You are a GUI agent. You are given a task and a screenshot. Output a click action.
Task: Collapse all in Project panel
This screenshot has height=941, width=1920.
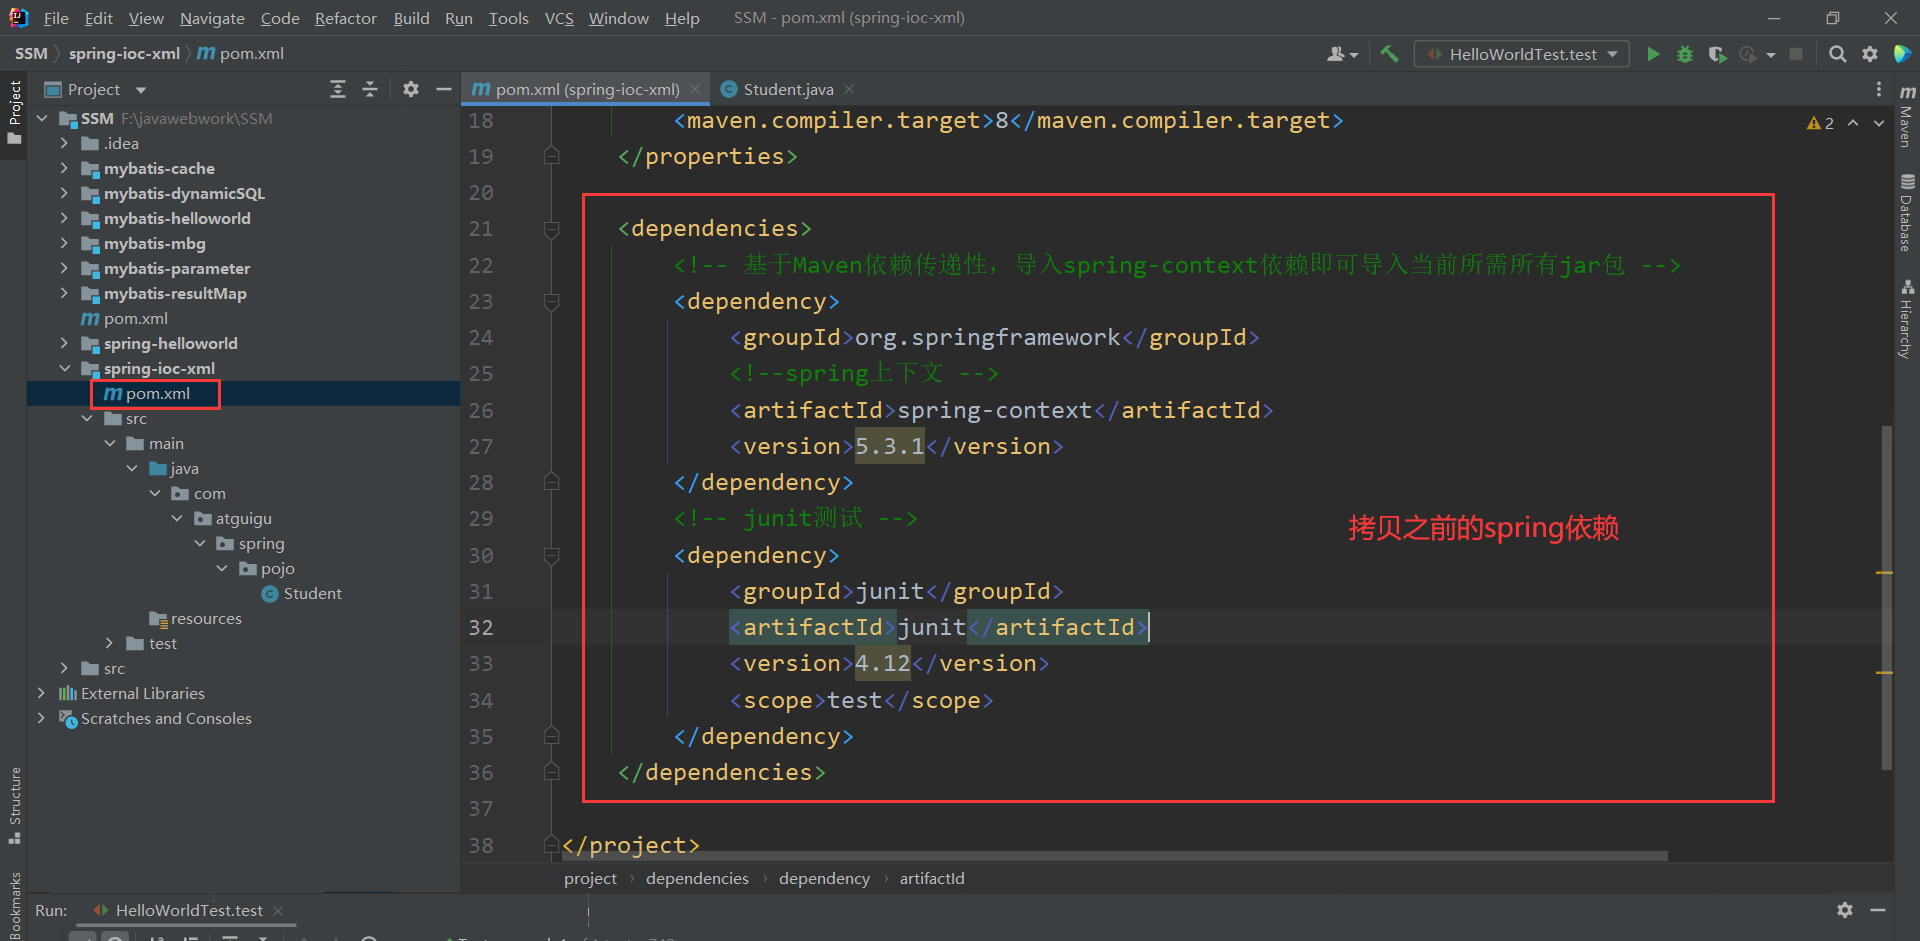[x=370, y=89]
